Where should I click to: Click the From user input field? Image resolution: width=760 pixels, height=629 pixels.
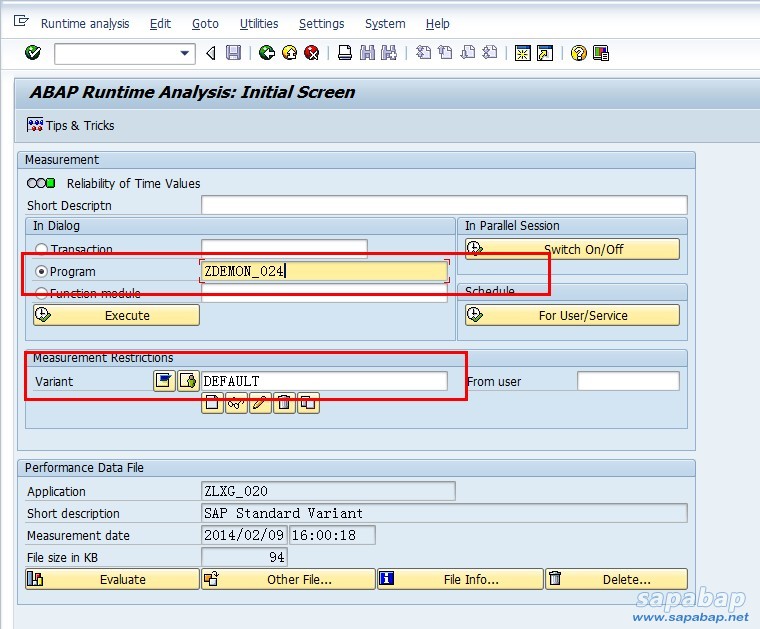click(628, 381)
